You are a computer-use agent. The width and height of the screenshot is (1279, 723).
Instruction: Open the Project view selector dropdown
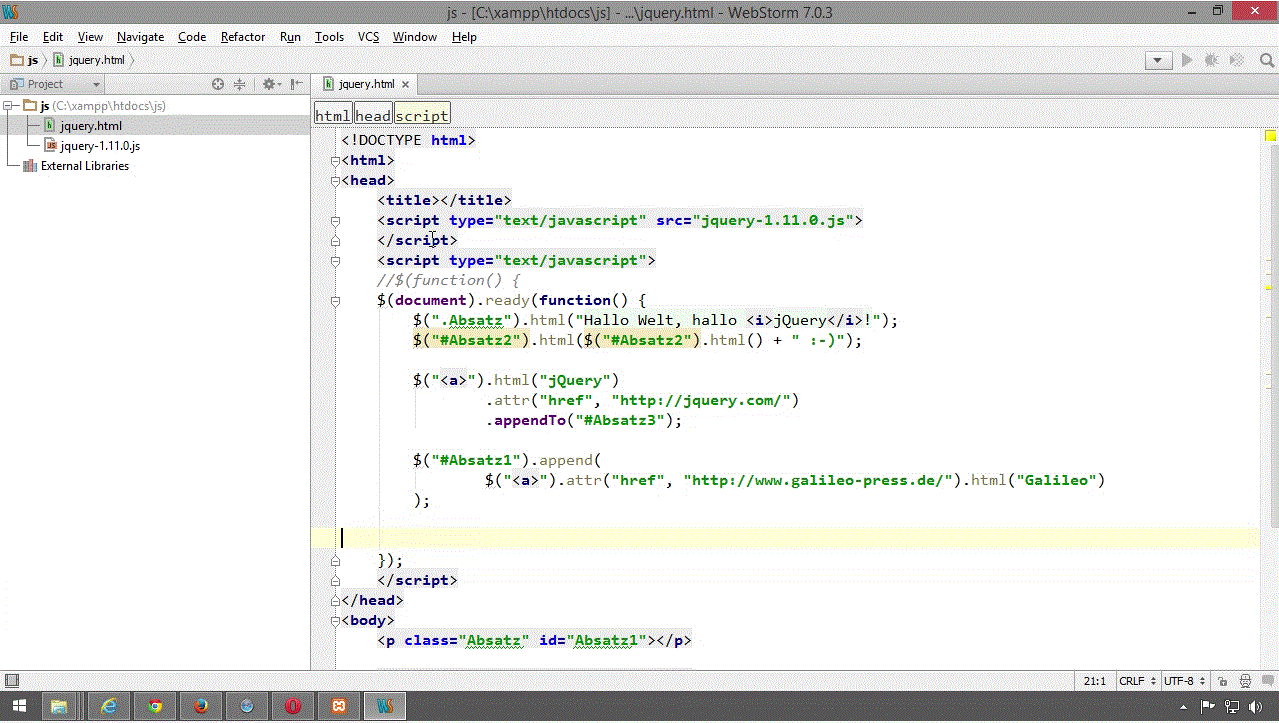tap(55, 84)
